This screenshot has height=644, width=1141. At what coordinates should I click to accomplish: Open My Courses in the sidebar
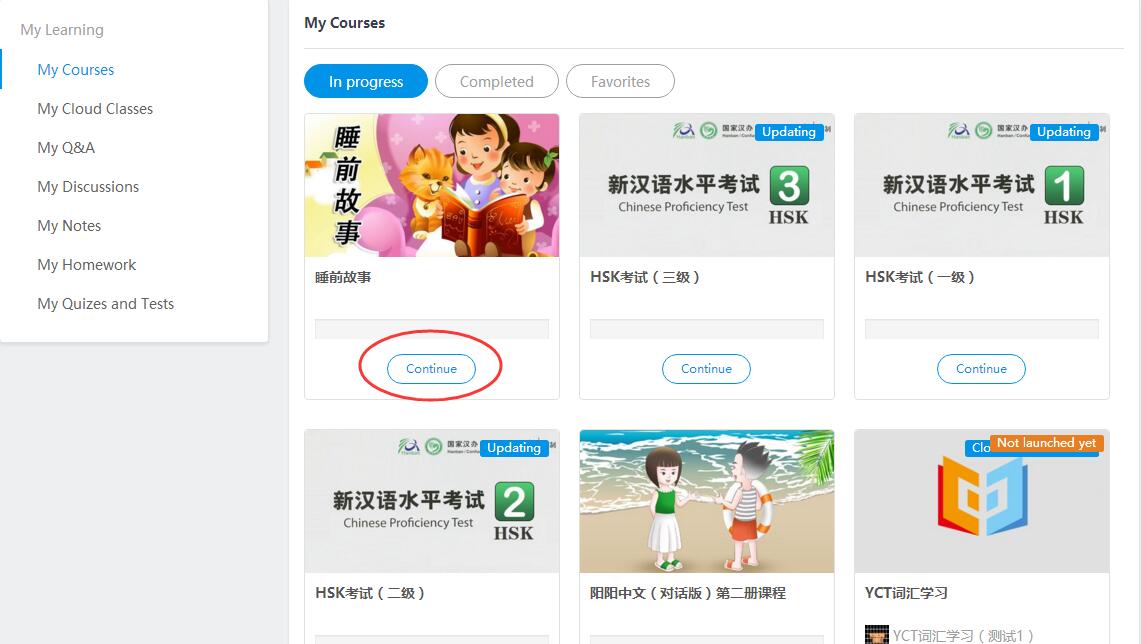[76, 70]
